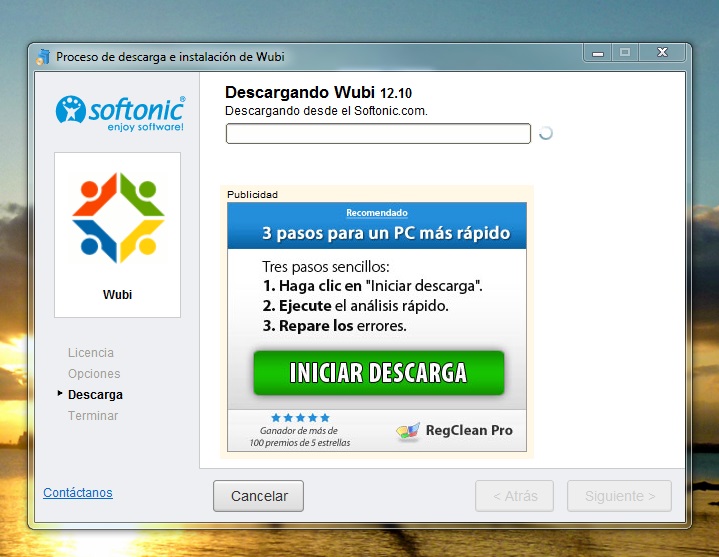Maximize the Wubi installer window
The height and width of the screenshot is (557, 719).
point(625,53)
